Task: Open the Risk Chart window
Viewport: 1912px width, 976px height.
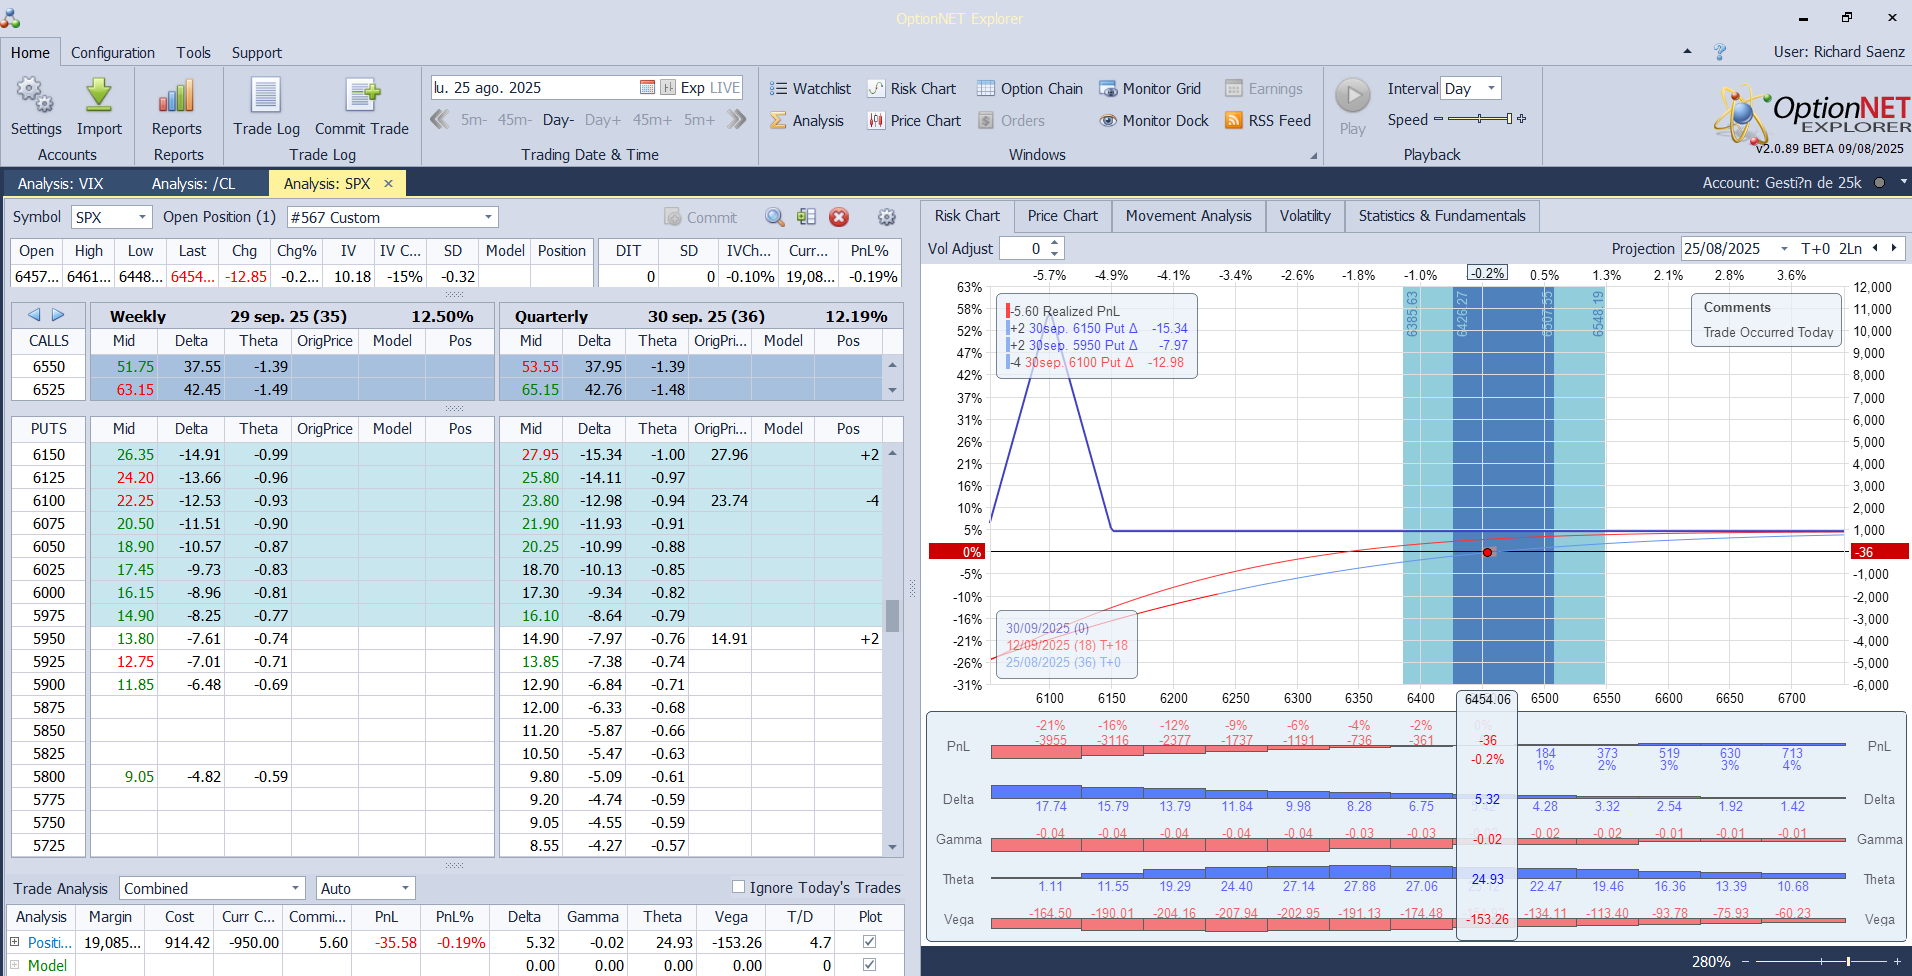Action: pos(912,89)
